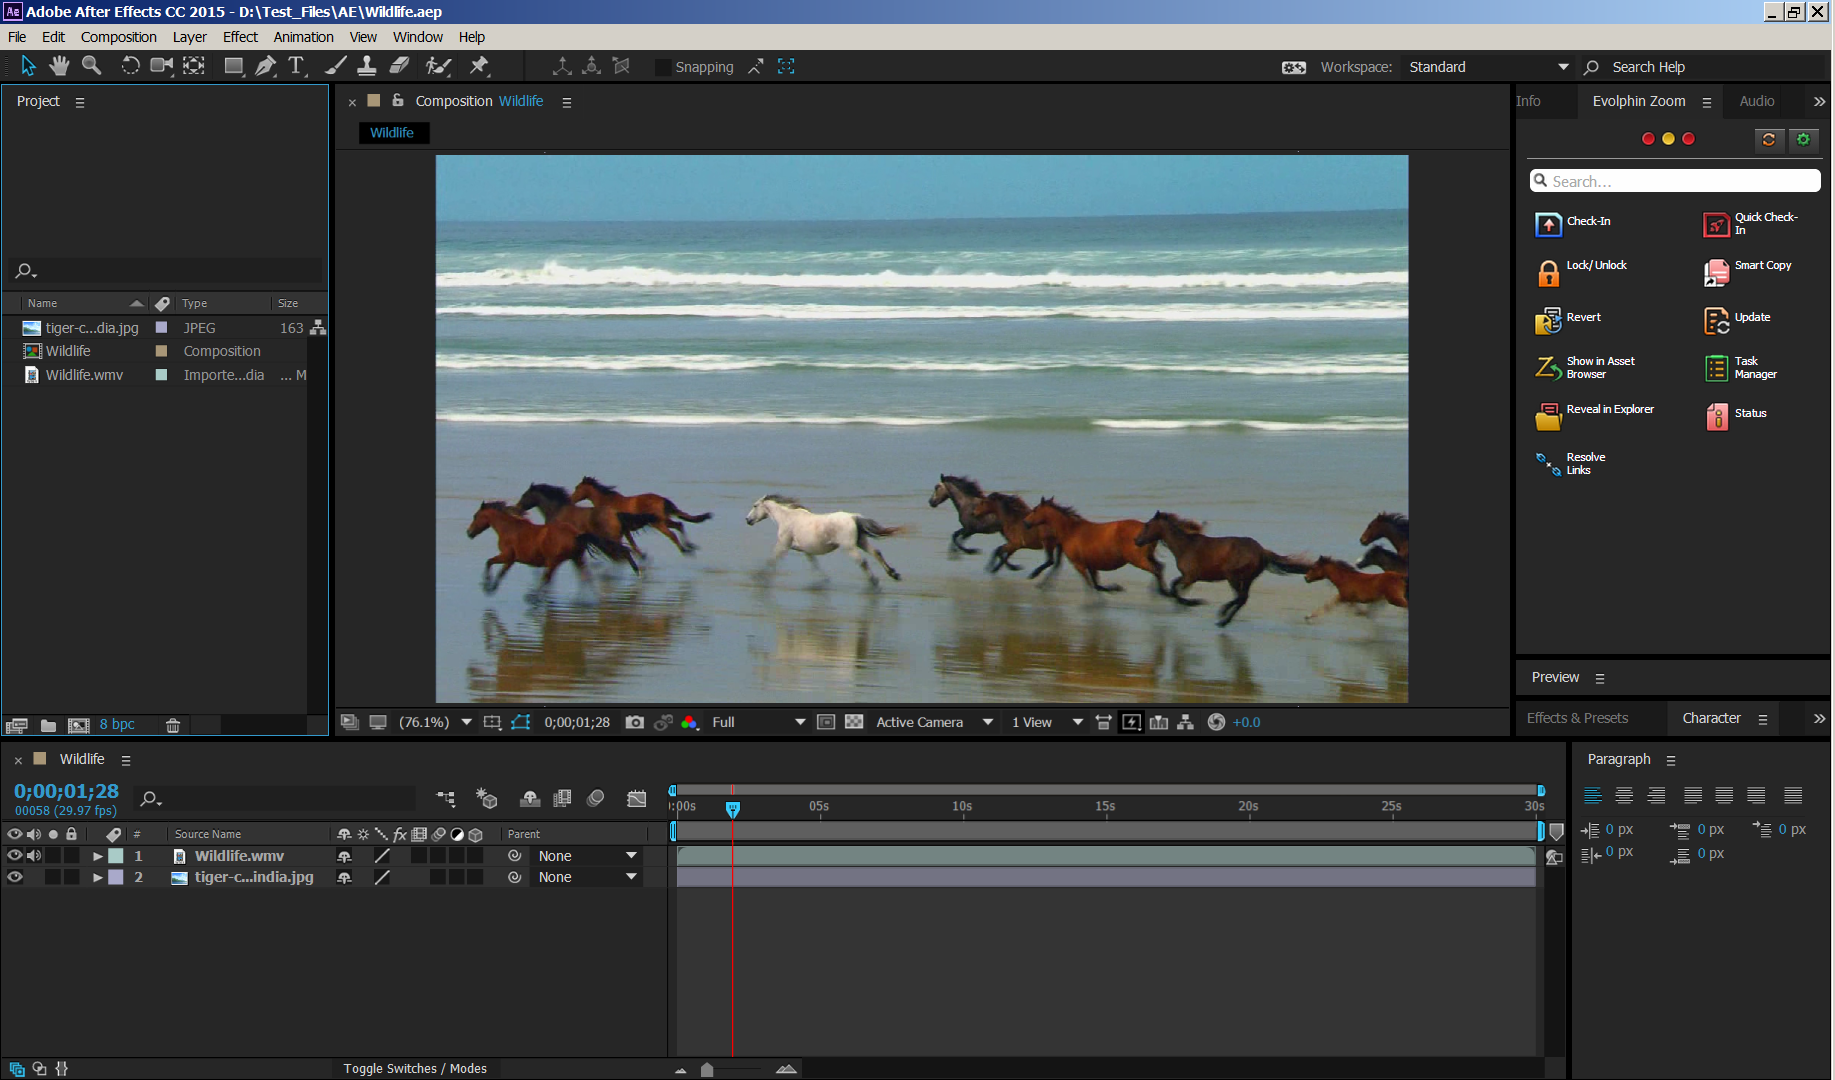This screenshot has height=1080, width=1835.
Task: Hide the tiger-c...india.jpg layer
Action: (x=15, y=877)
